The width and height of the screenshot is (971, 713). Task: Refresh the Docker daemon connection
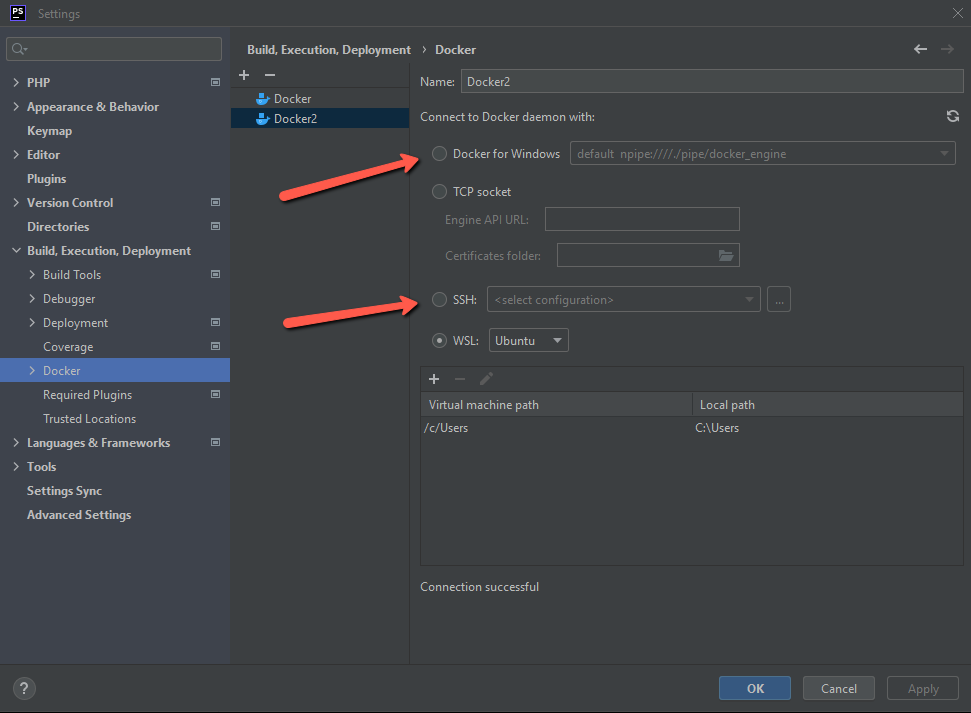(x=952, y=116)
